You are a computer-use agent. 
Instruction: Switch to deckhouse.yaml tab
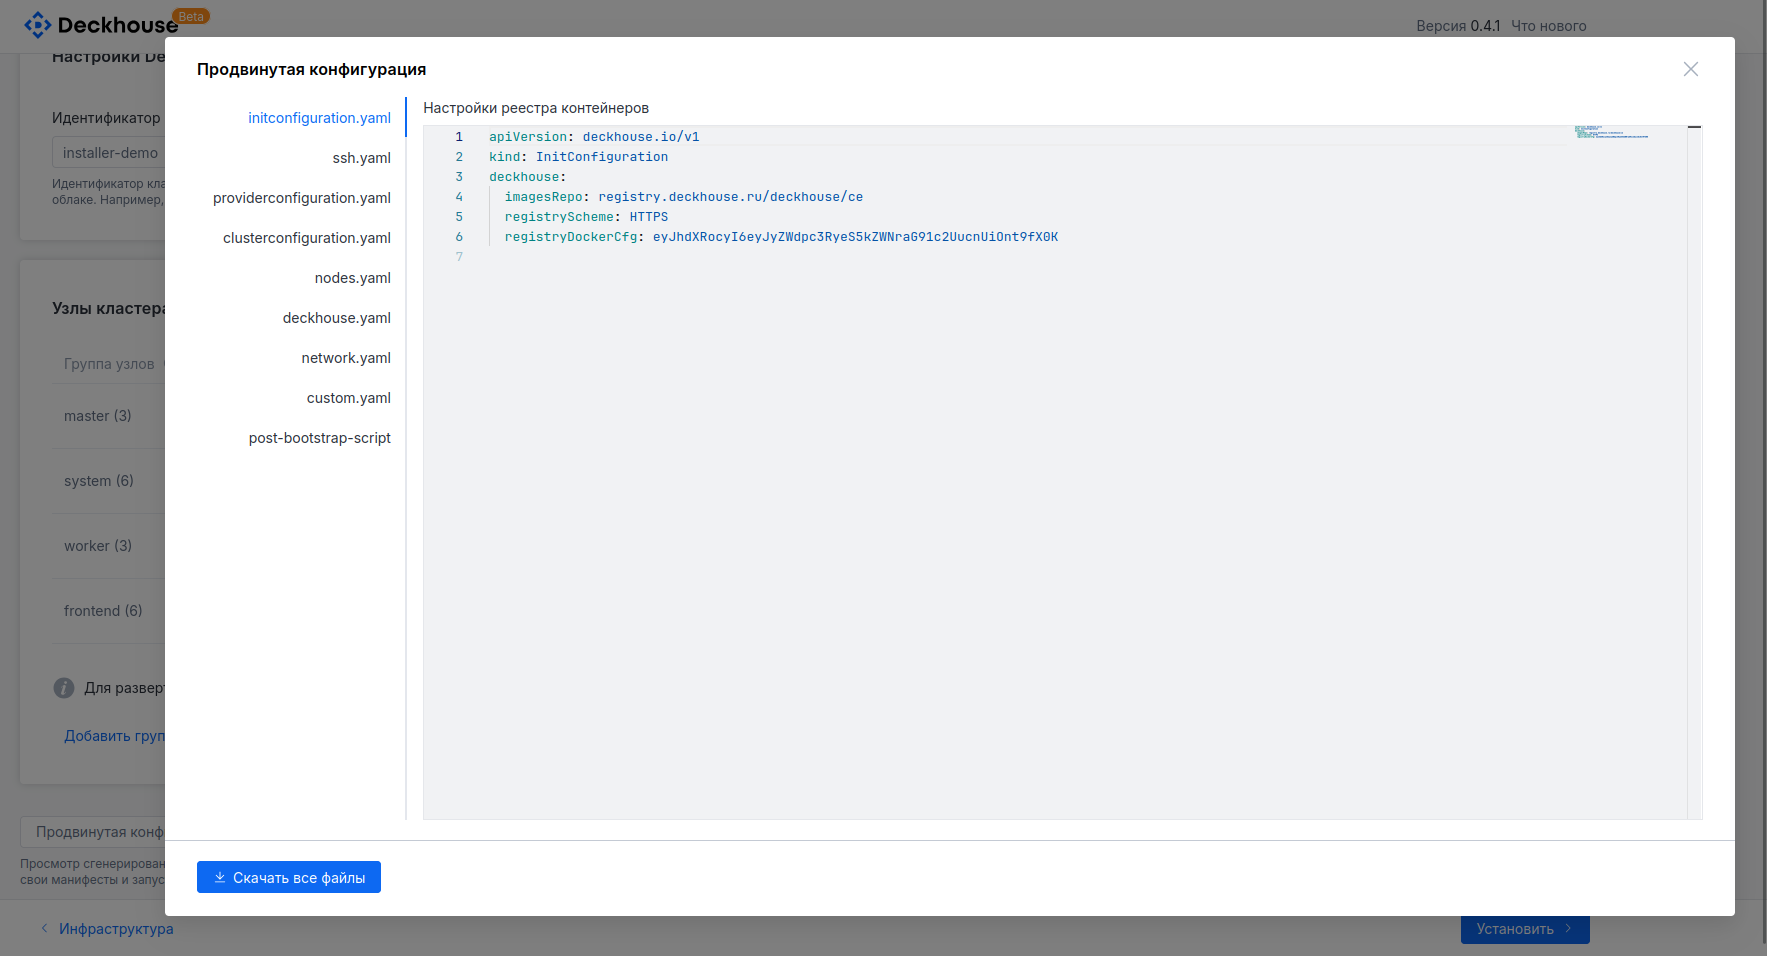(336, 318)
